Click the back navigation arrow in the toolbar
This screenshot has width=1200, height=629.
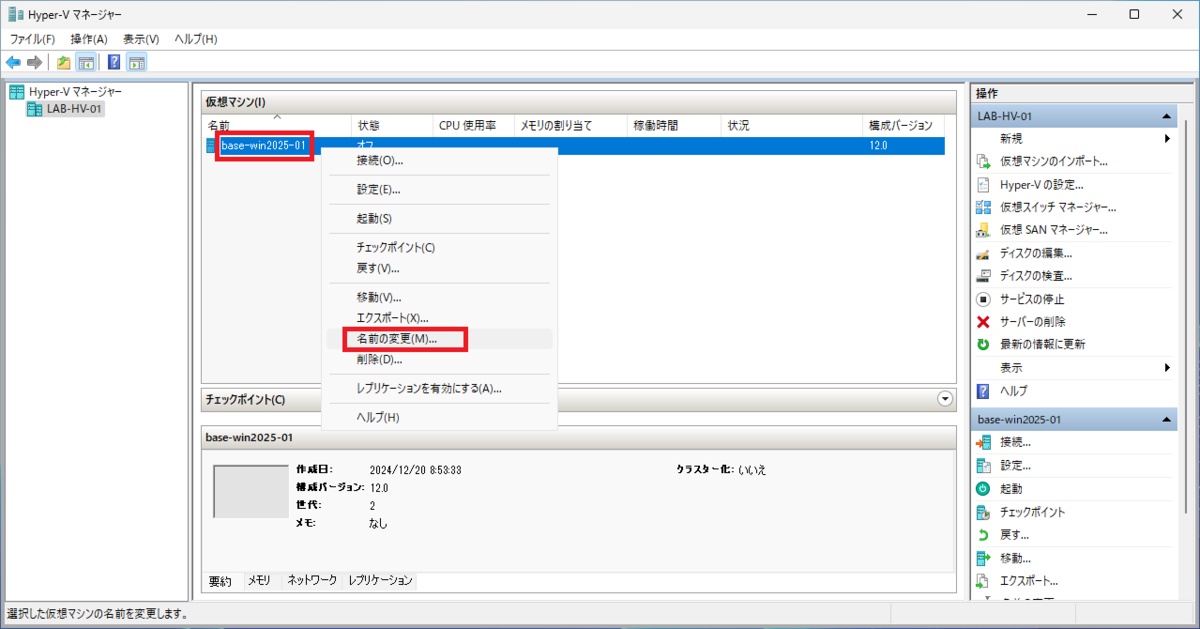point(13,62)
